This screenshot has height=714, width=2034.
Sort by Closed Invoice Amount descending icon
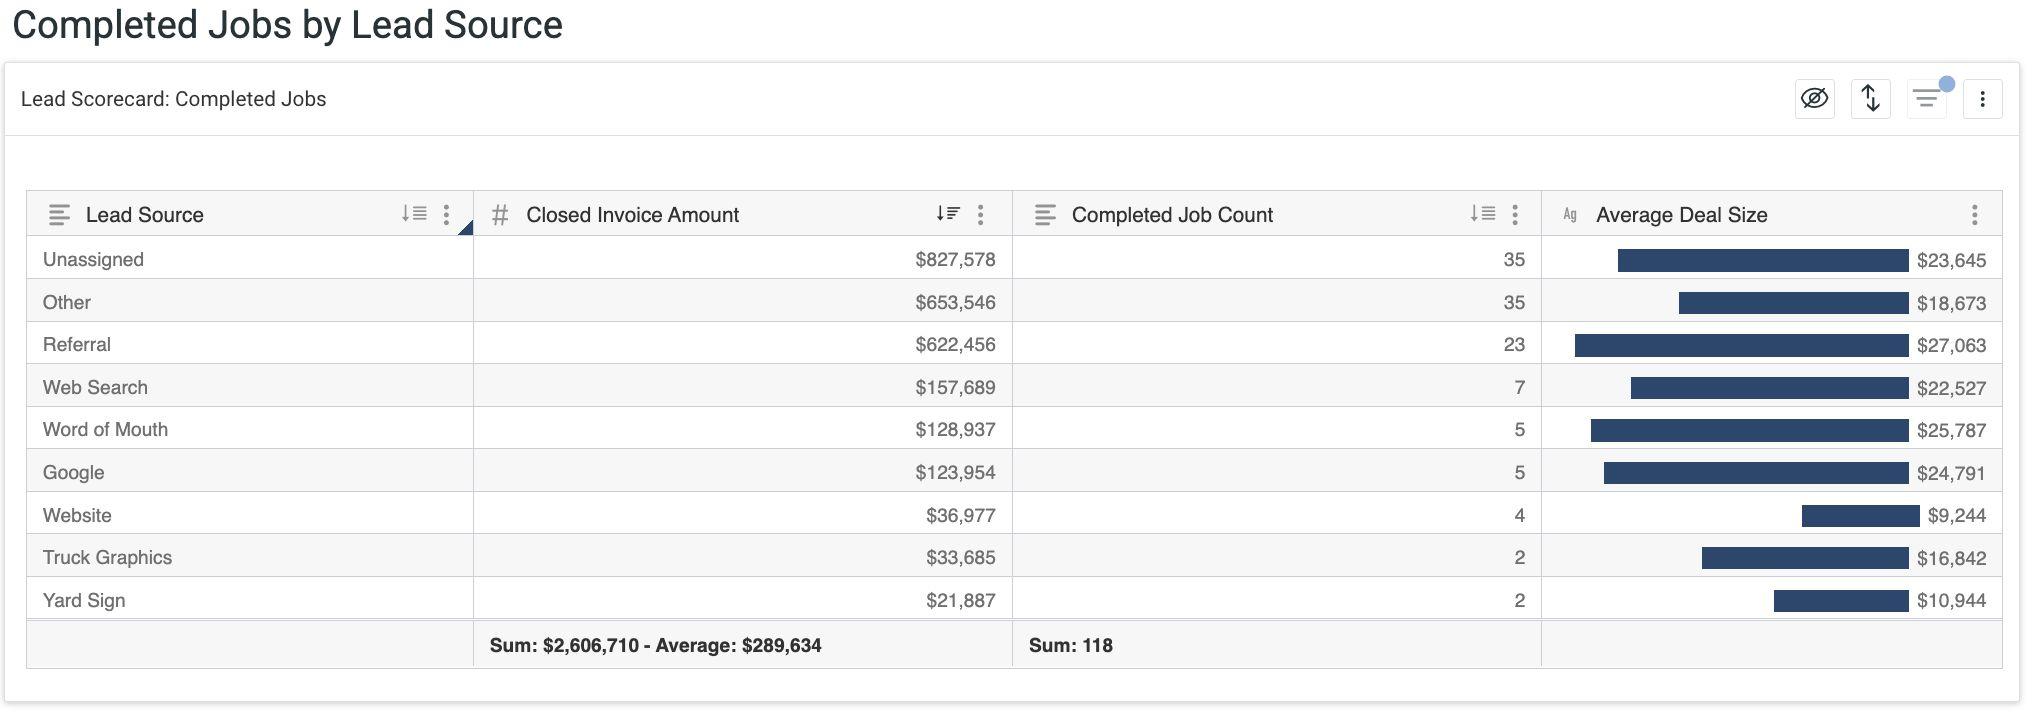(948, 214)
